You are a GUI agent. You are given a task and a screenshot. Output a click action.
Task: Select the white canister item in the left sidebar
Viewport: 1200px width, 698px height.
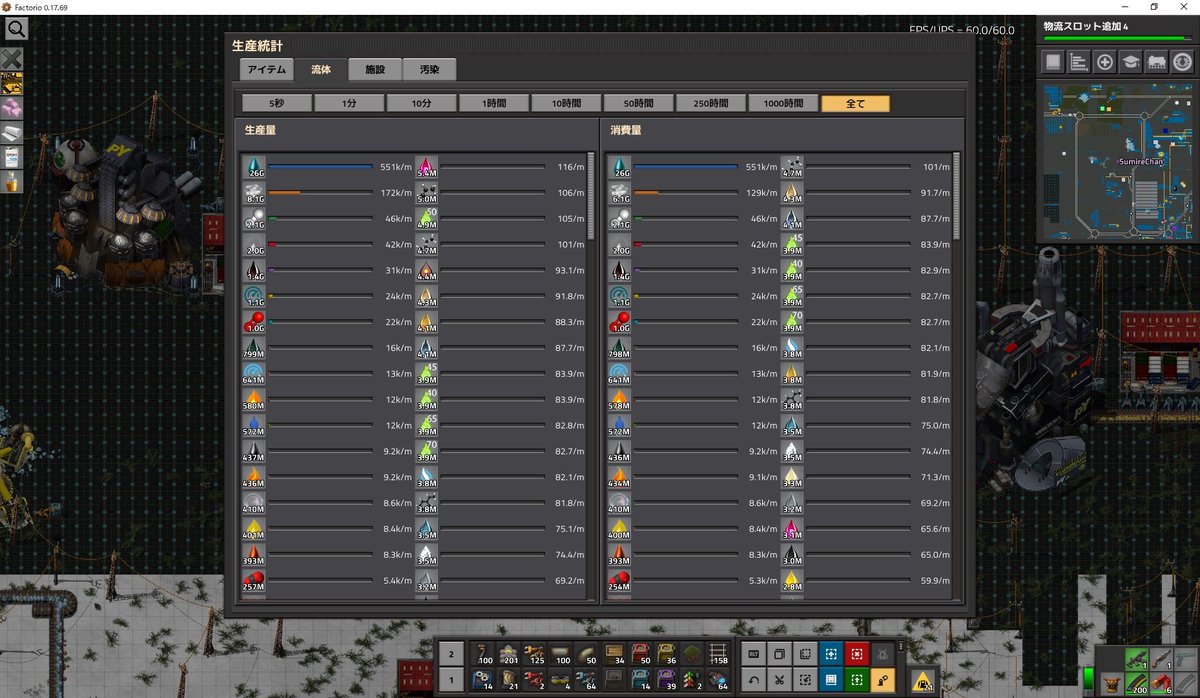(x=13, y=156)
